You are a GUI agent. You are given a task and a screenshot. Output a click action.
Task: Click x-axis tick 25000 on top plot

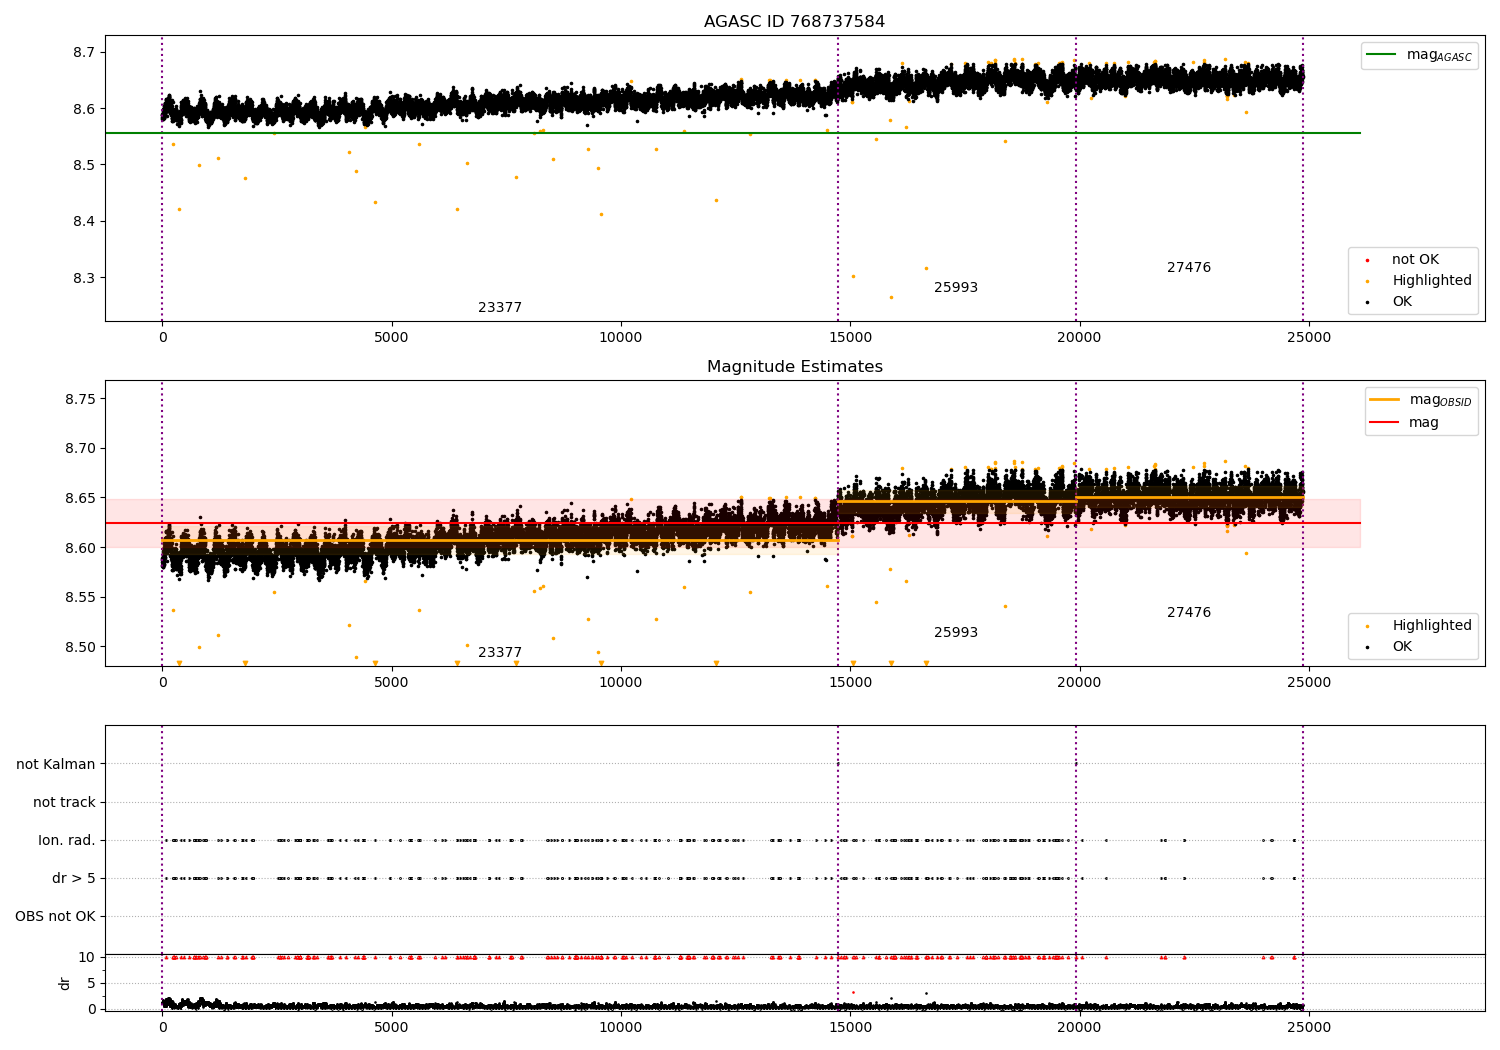click(1308, 338)
